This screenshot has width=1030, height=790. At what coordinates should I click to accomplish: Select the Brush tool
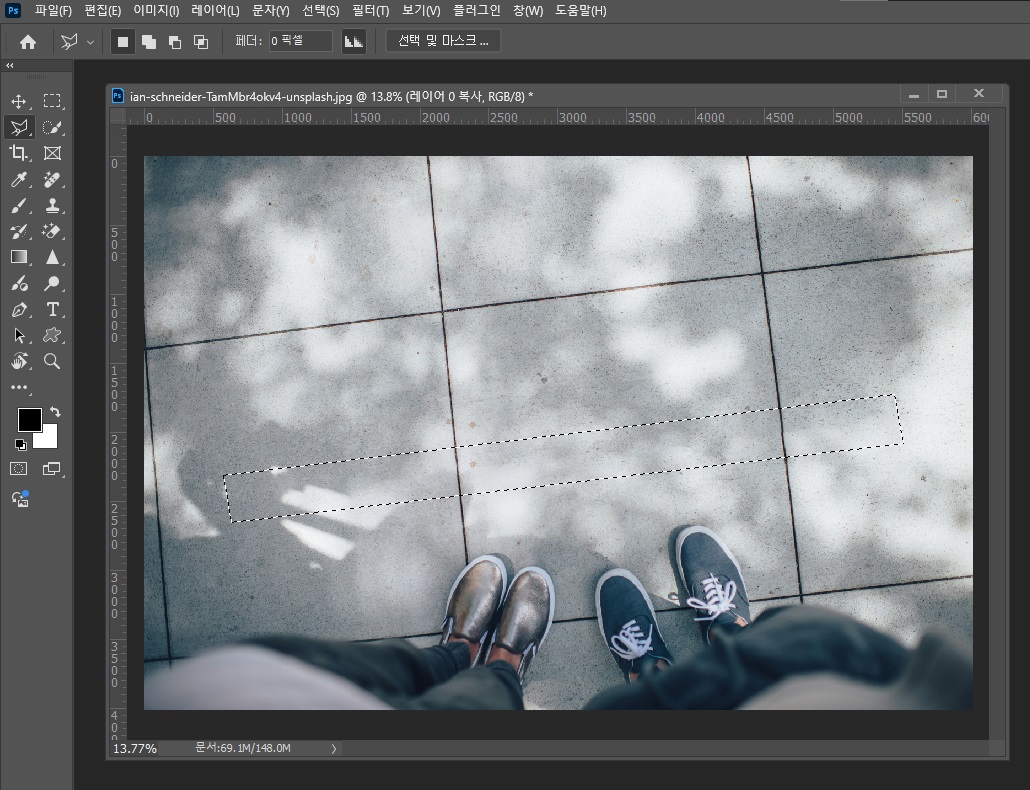pyautogui.click(x=18, y=206)
